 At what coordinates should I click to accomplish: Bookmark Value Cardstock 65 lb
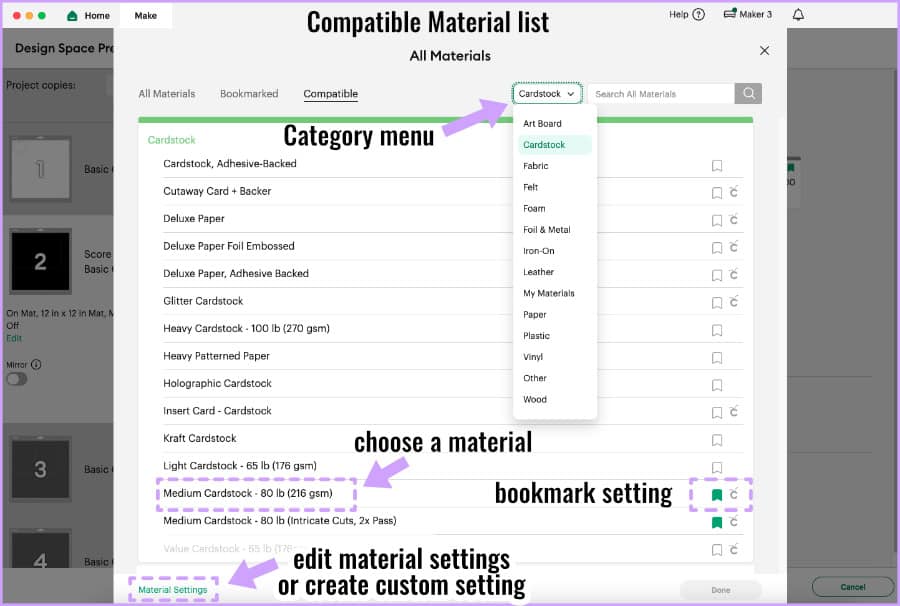pos(716,550)
